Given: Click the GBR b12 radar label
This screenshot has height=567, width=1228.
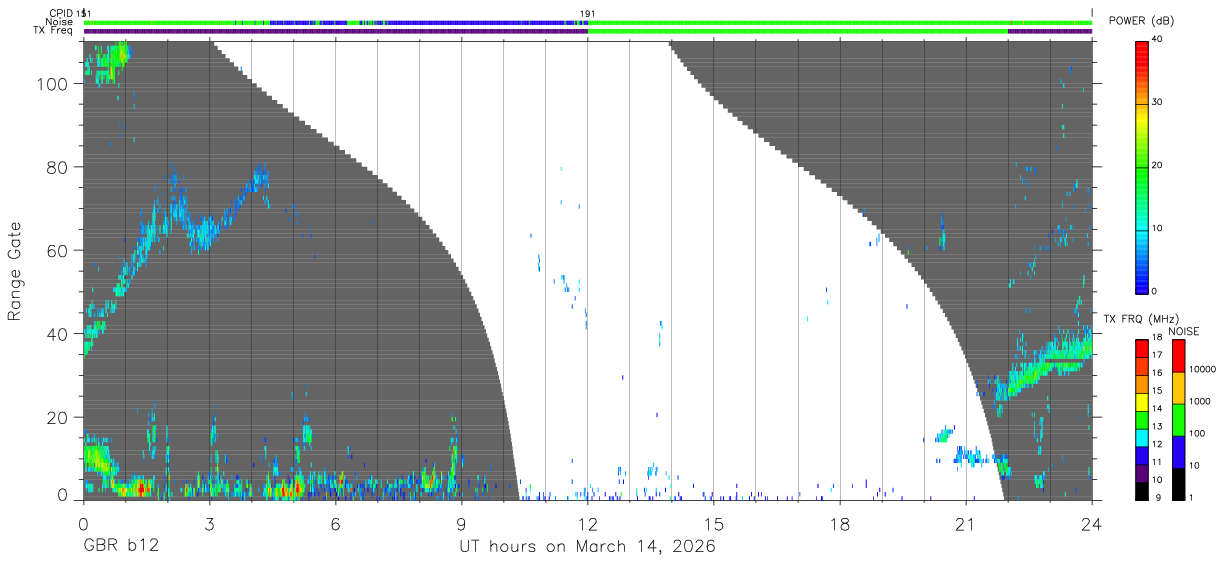Looking at the screenshot, I should click(120, 547).
